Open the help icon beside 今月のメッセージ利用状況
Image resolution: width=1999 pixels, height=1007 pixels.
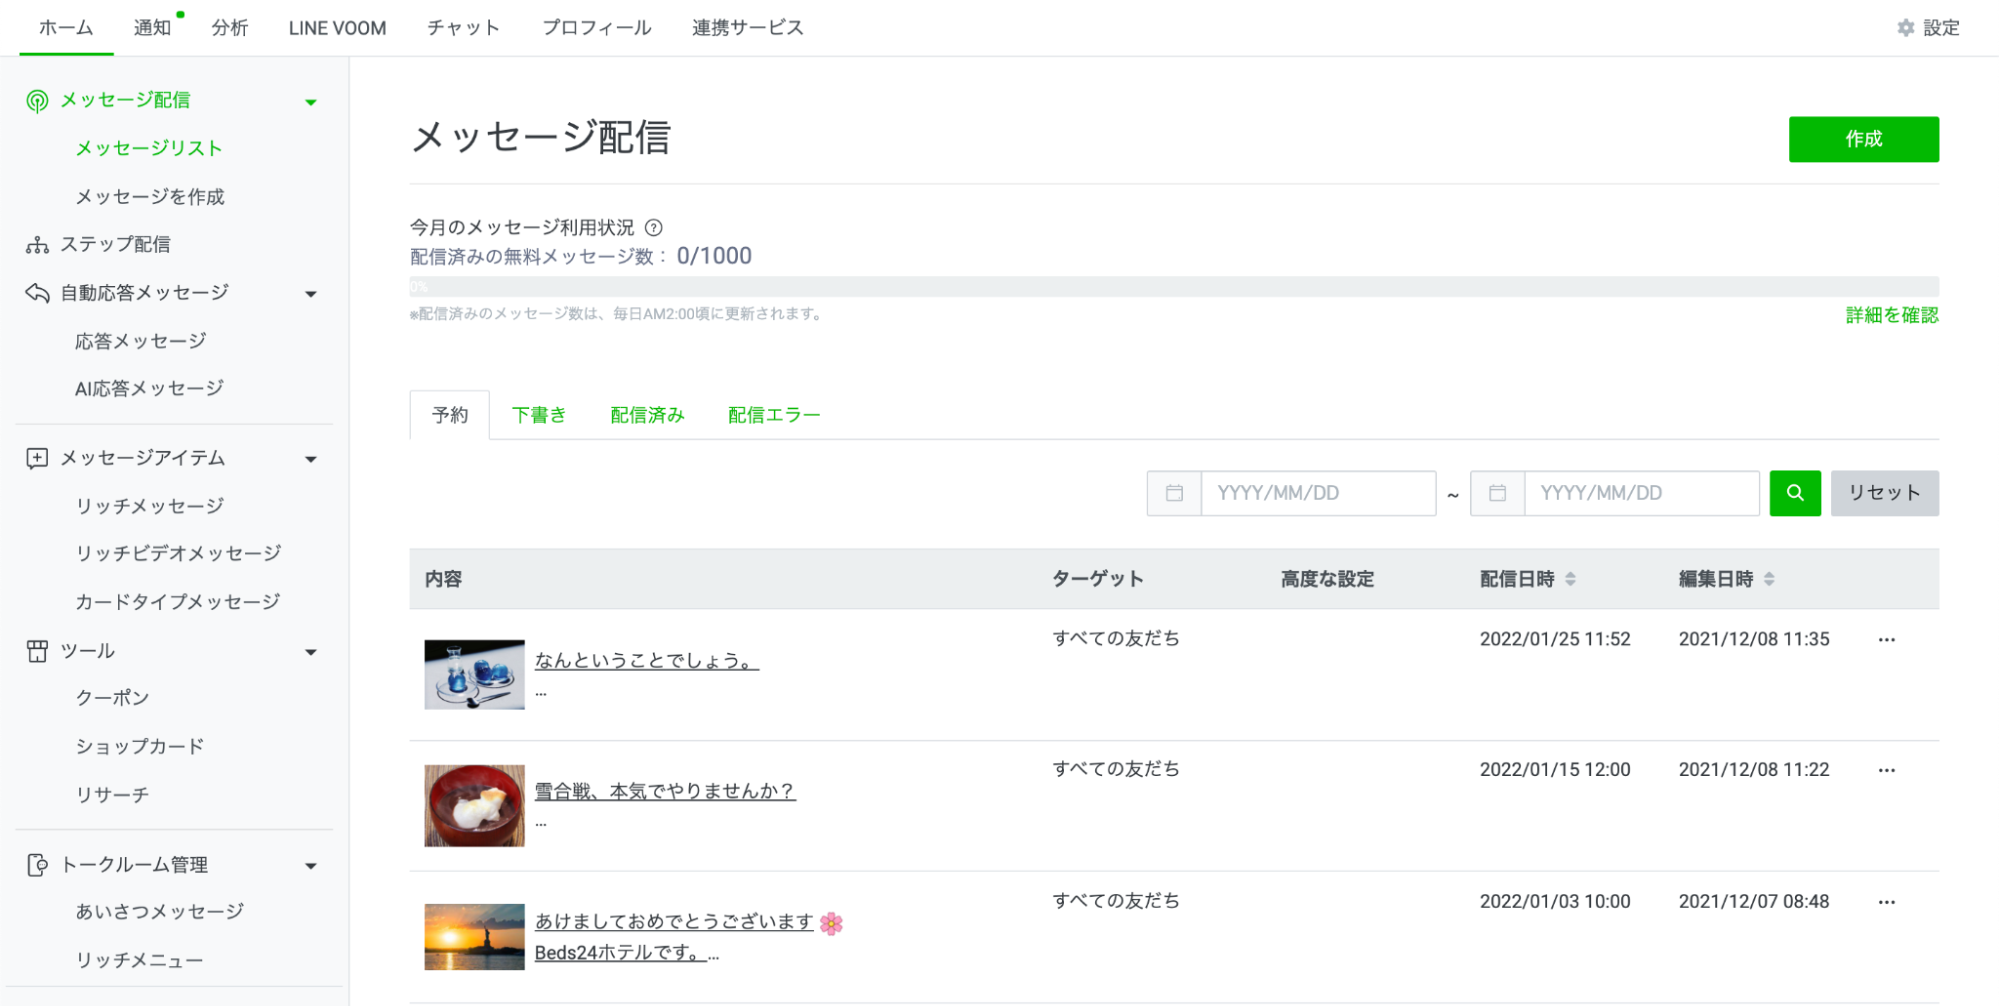pos(654,228)
